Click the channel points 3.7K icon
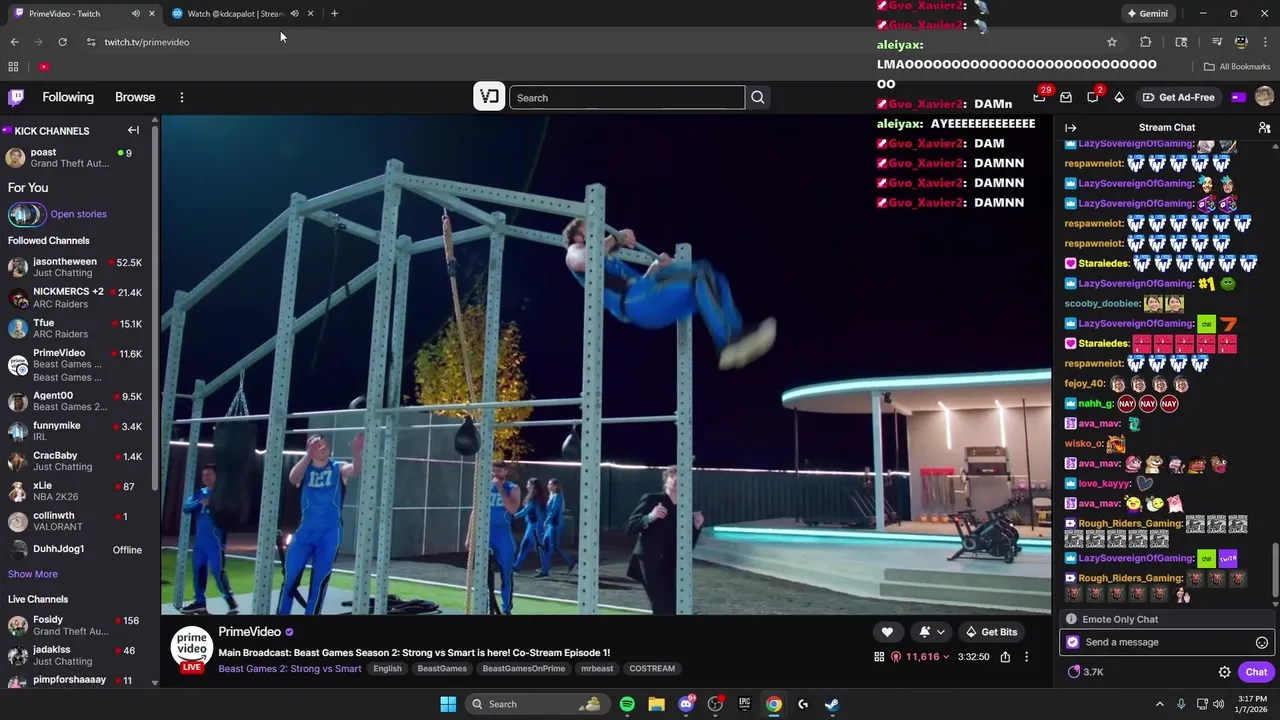This screenshot has height=720, width=1280. 1086,672
